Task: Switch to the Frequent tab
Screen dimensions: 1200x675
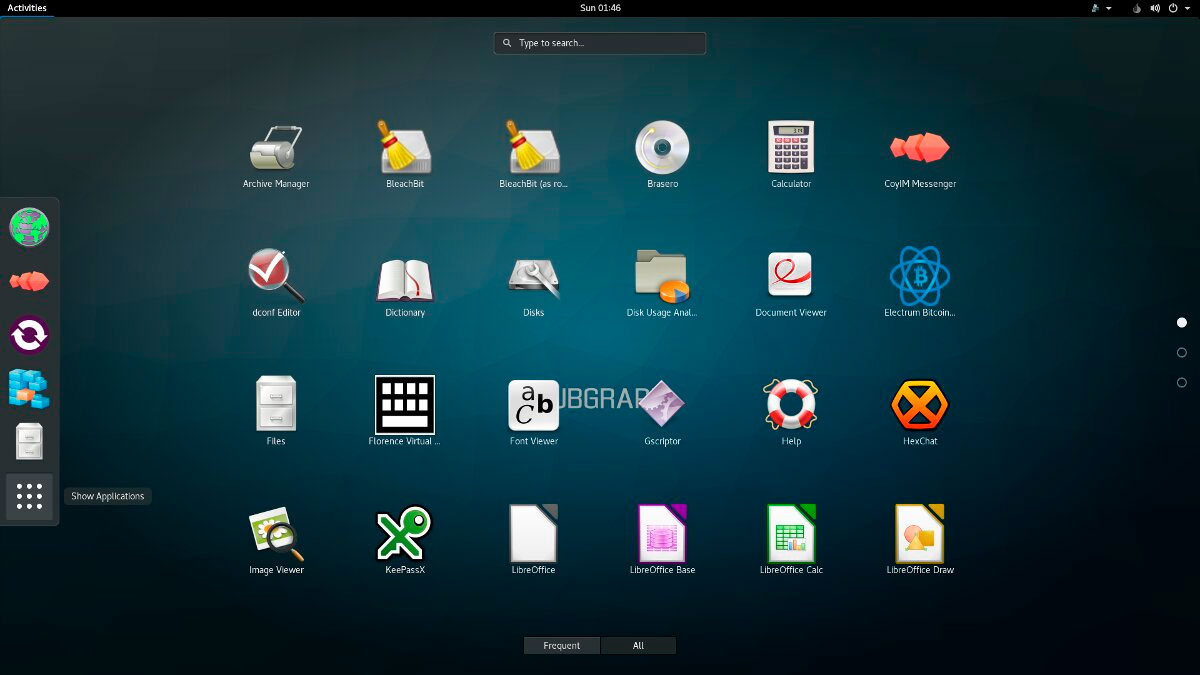Action: (562, 646)
